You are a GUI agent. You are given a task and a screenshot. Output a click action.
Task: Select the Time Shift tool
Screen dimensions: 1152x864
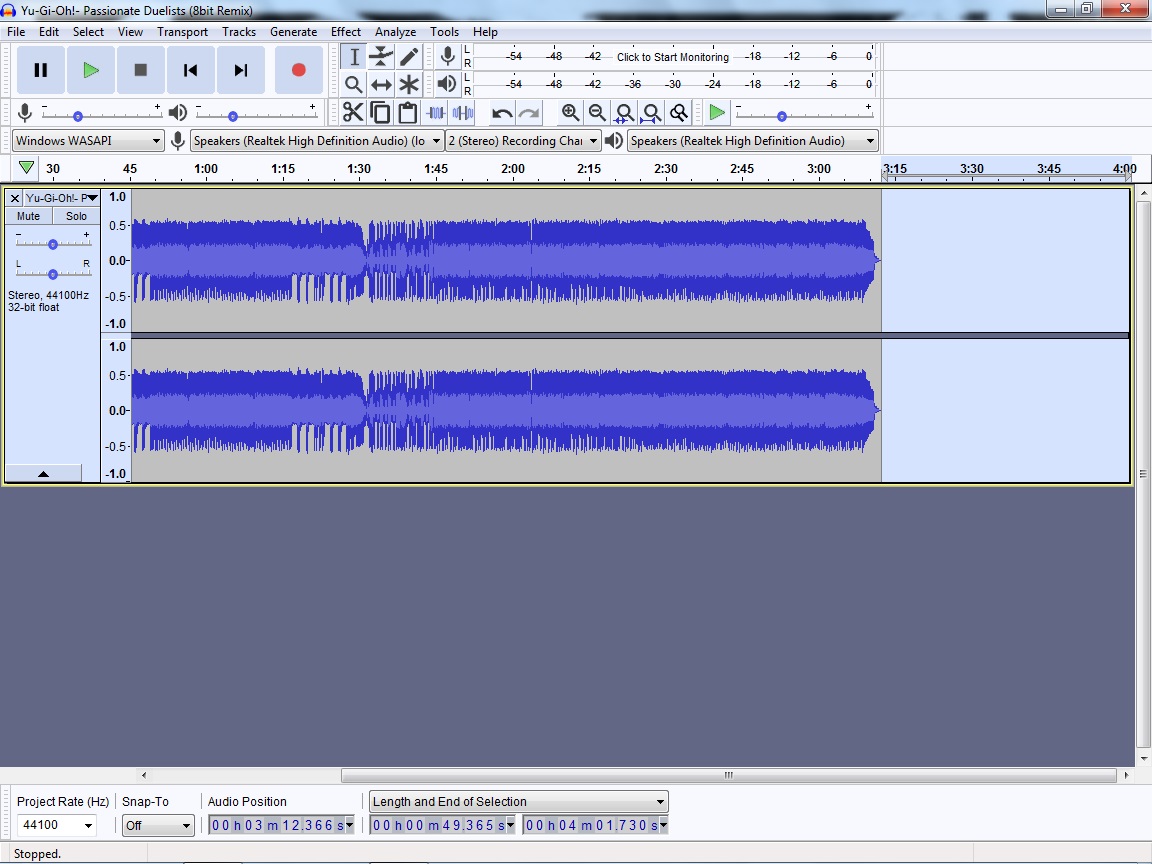(x=381, y=84)
